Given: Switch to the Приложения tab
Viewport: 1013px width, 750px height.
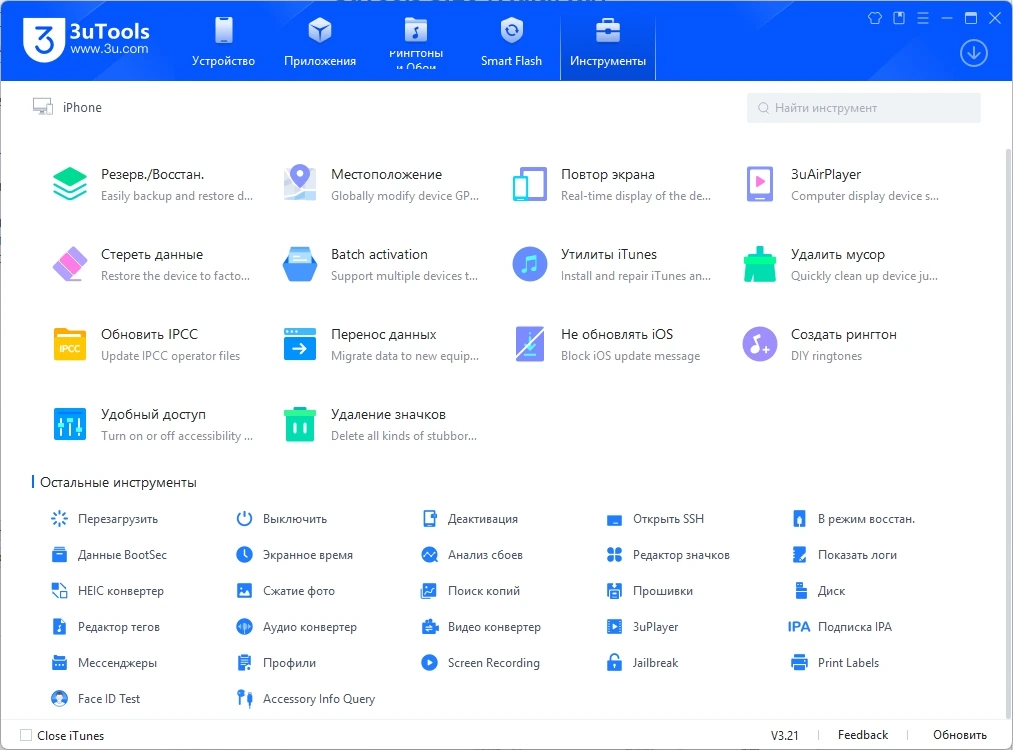Looking at the screenshot, I should (x=320, y=43).
